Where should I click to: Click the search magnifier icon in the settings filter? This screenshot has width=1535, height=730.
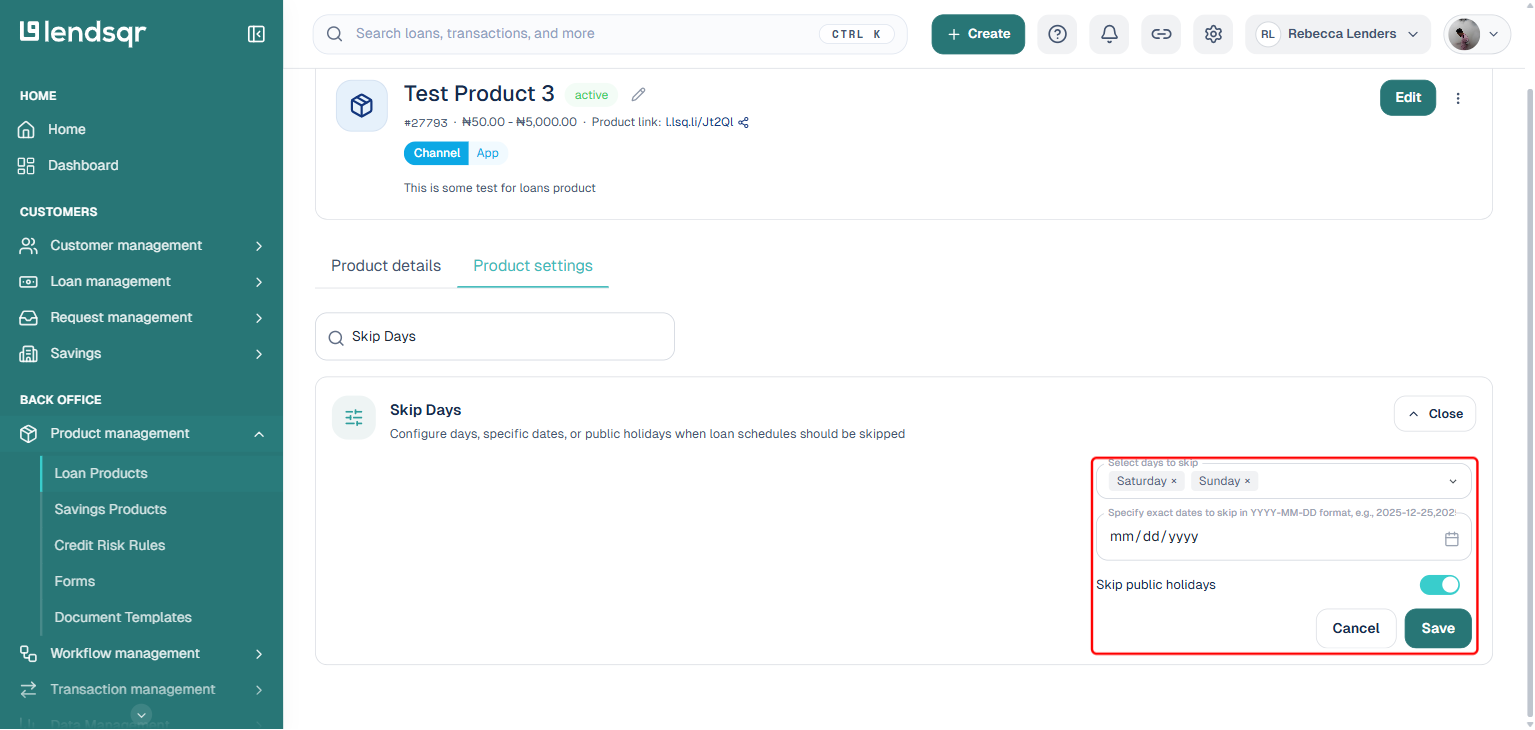(x=336, y=337)
